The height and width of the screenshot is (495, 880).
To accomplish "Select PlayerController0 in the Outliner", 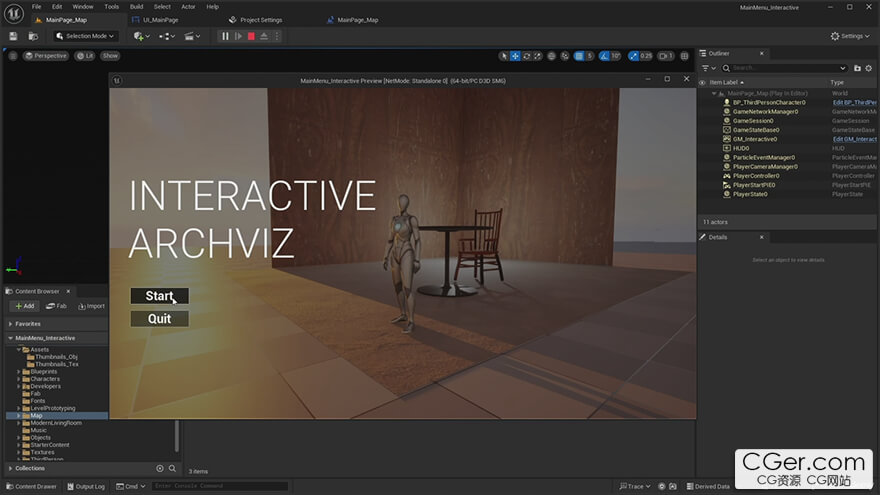I will (756, 176).
